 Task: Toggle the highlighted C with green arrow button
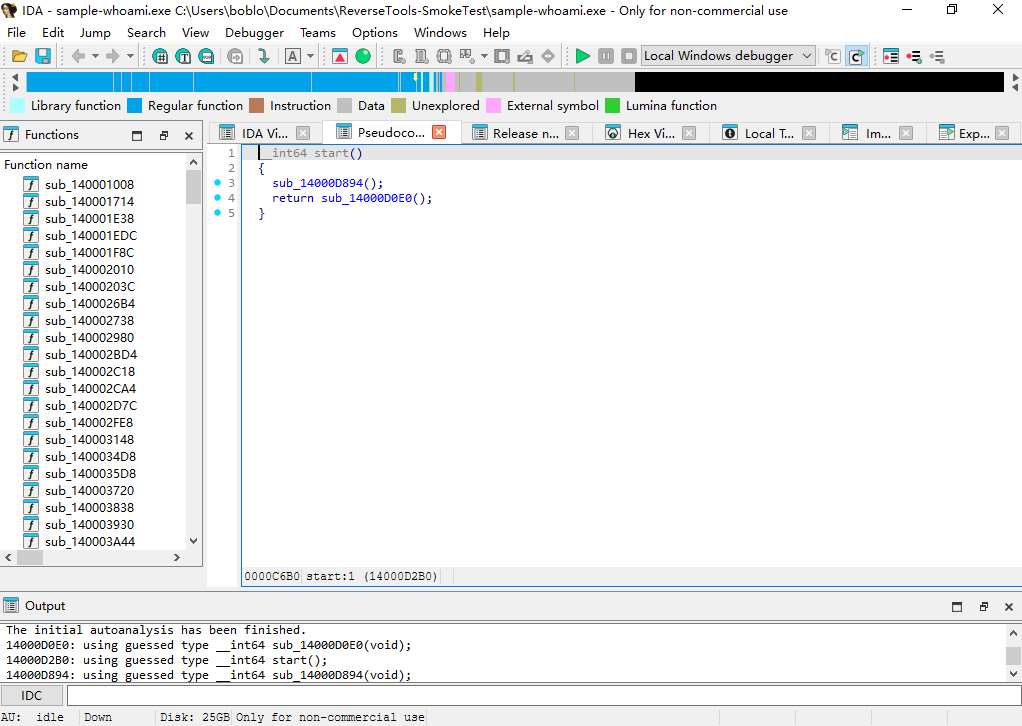coord(856,56)
